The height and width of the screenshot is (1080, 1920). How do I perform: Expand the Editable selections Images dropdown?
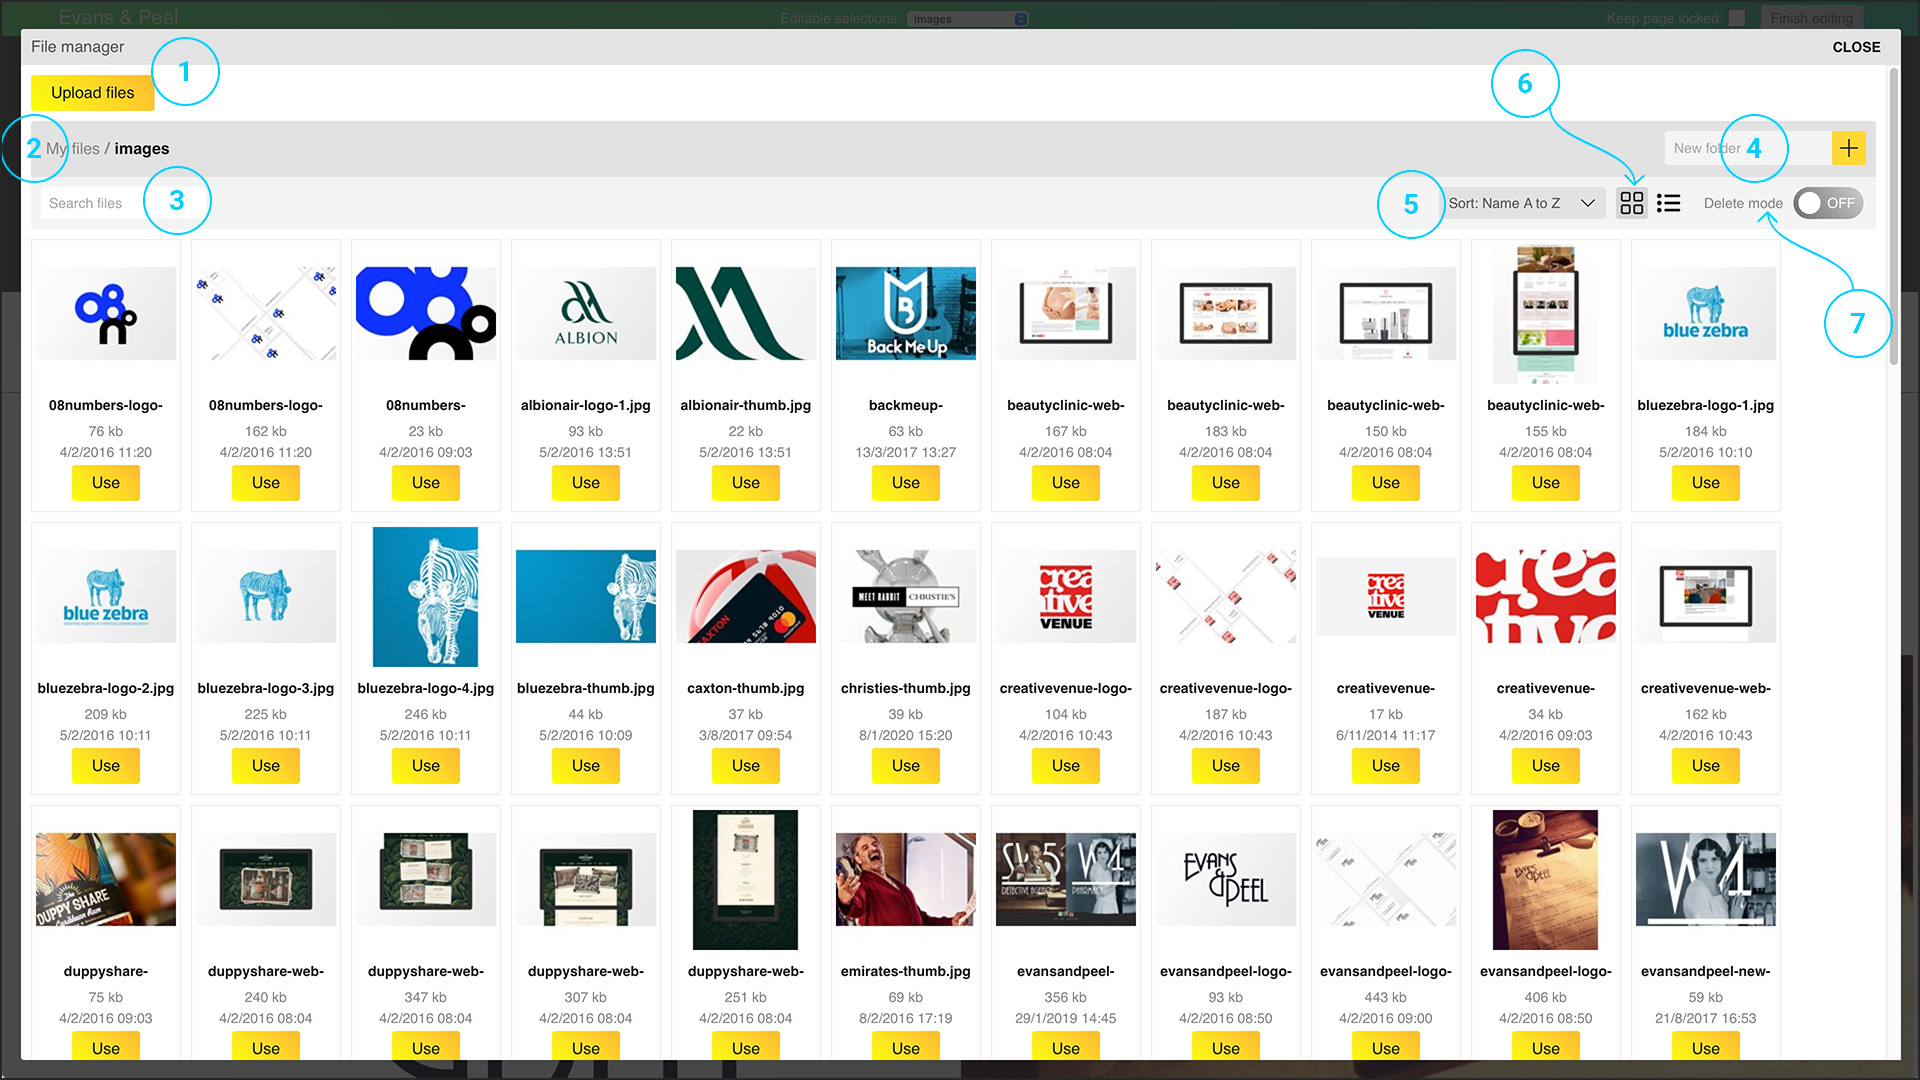[967, 18]
